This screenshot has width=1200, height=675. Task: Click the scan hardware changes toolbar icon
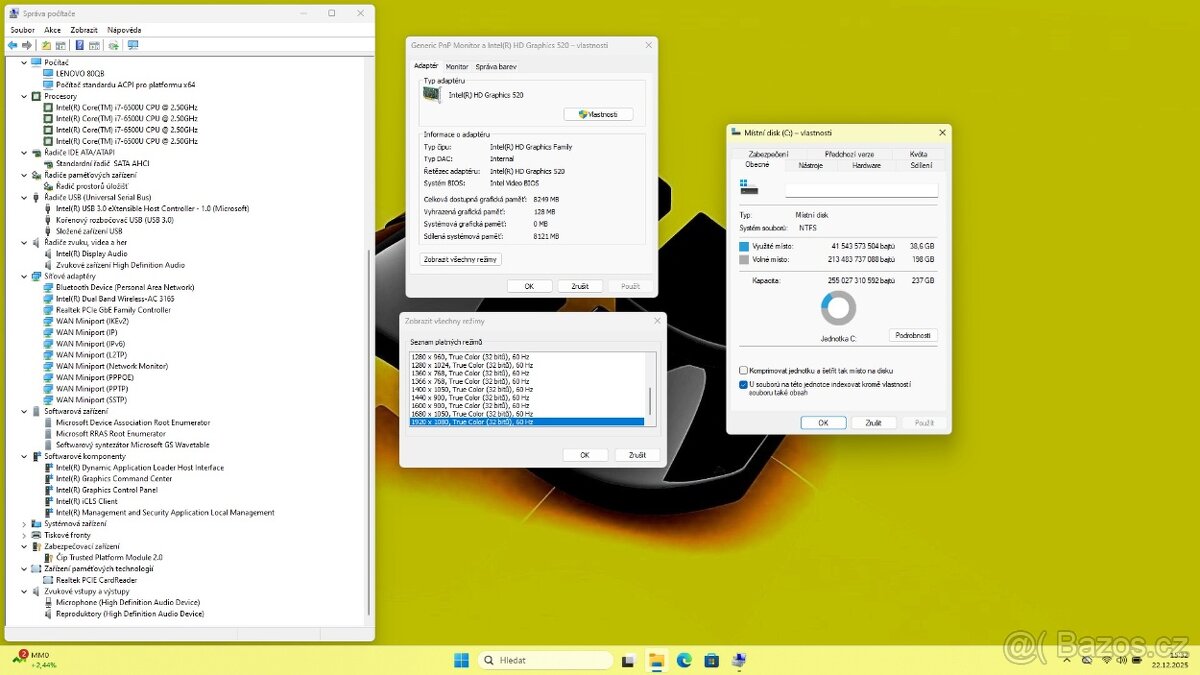[111, 44]
